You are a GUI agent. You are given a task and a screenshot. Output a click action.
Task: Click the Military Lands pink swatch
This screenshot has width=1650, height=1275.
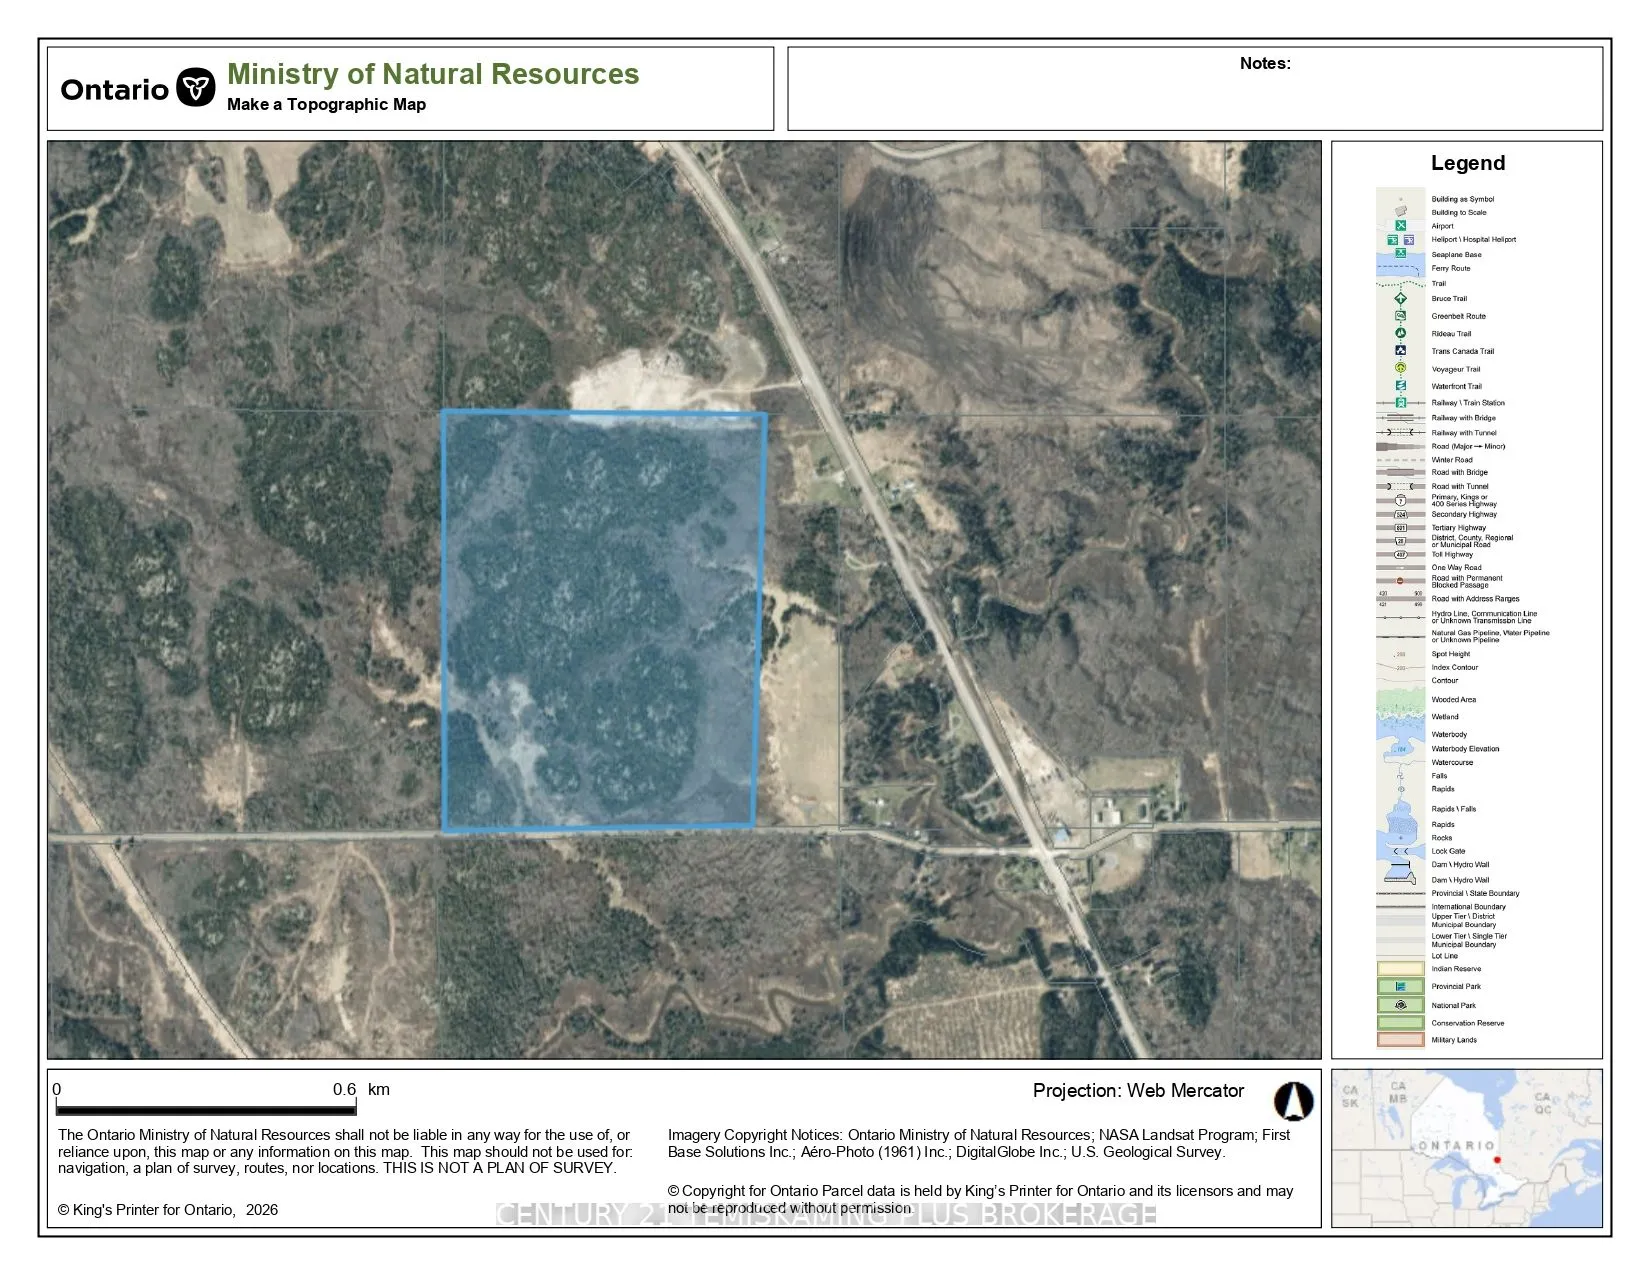coord(1401,1040)
